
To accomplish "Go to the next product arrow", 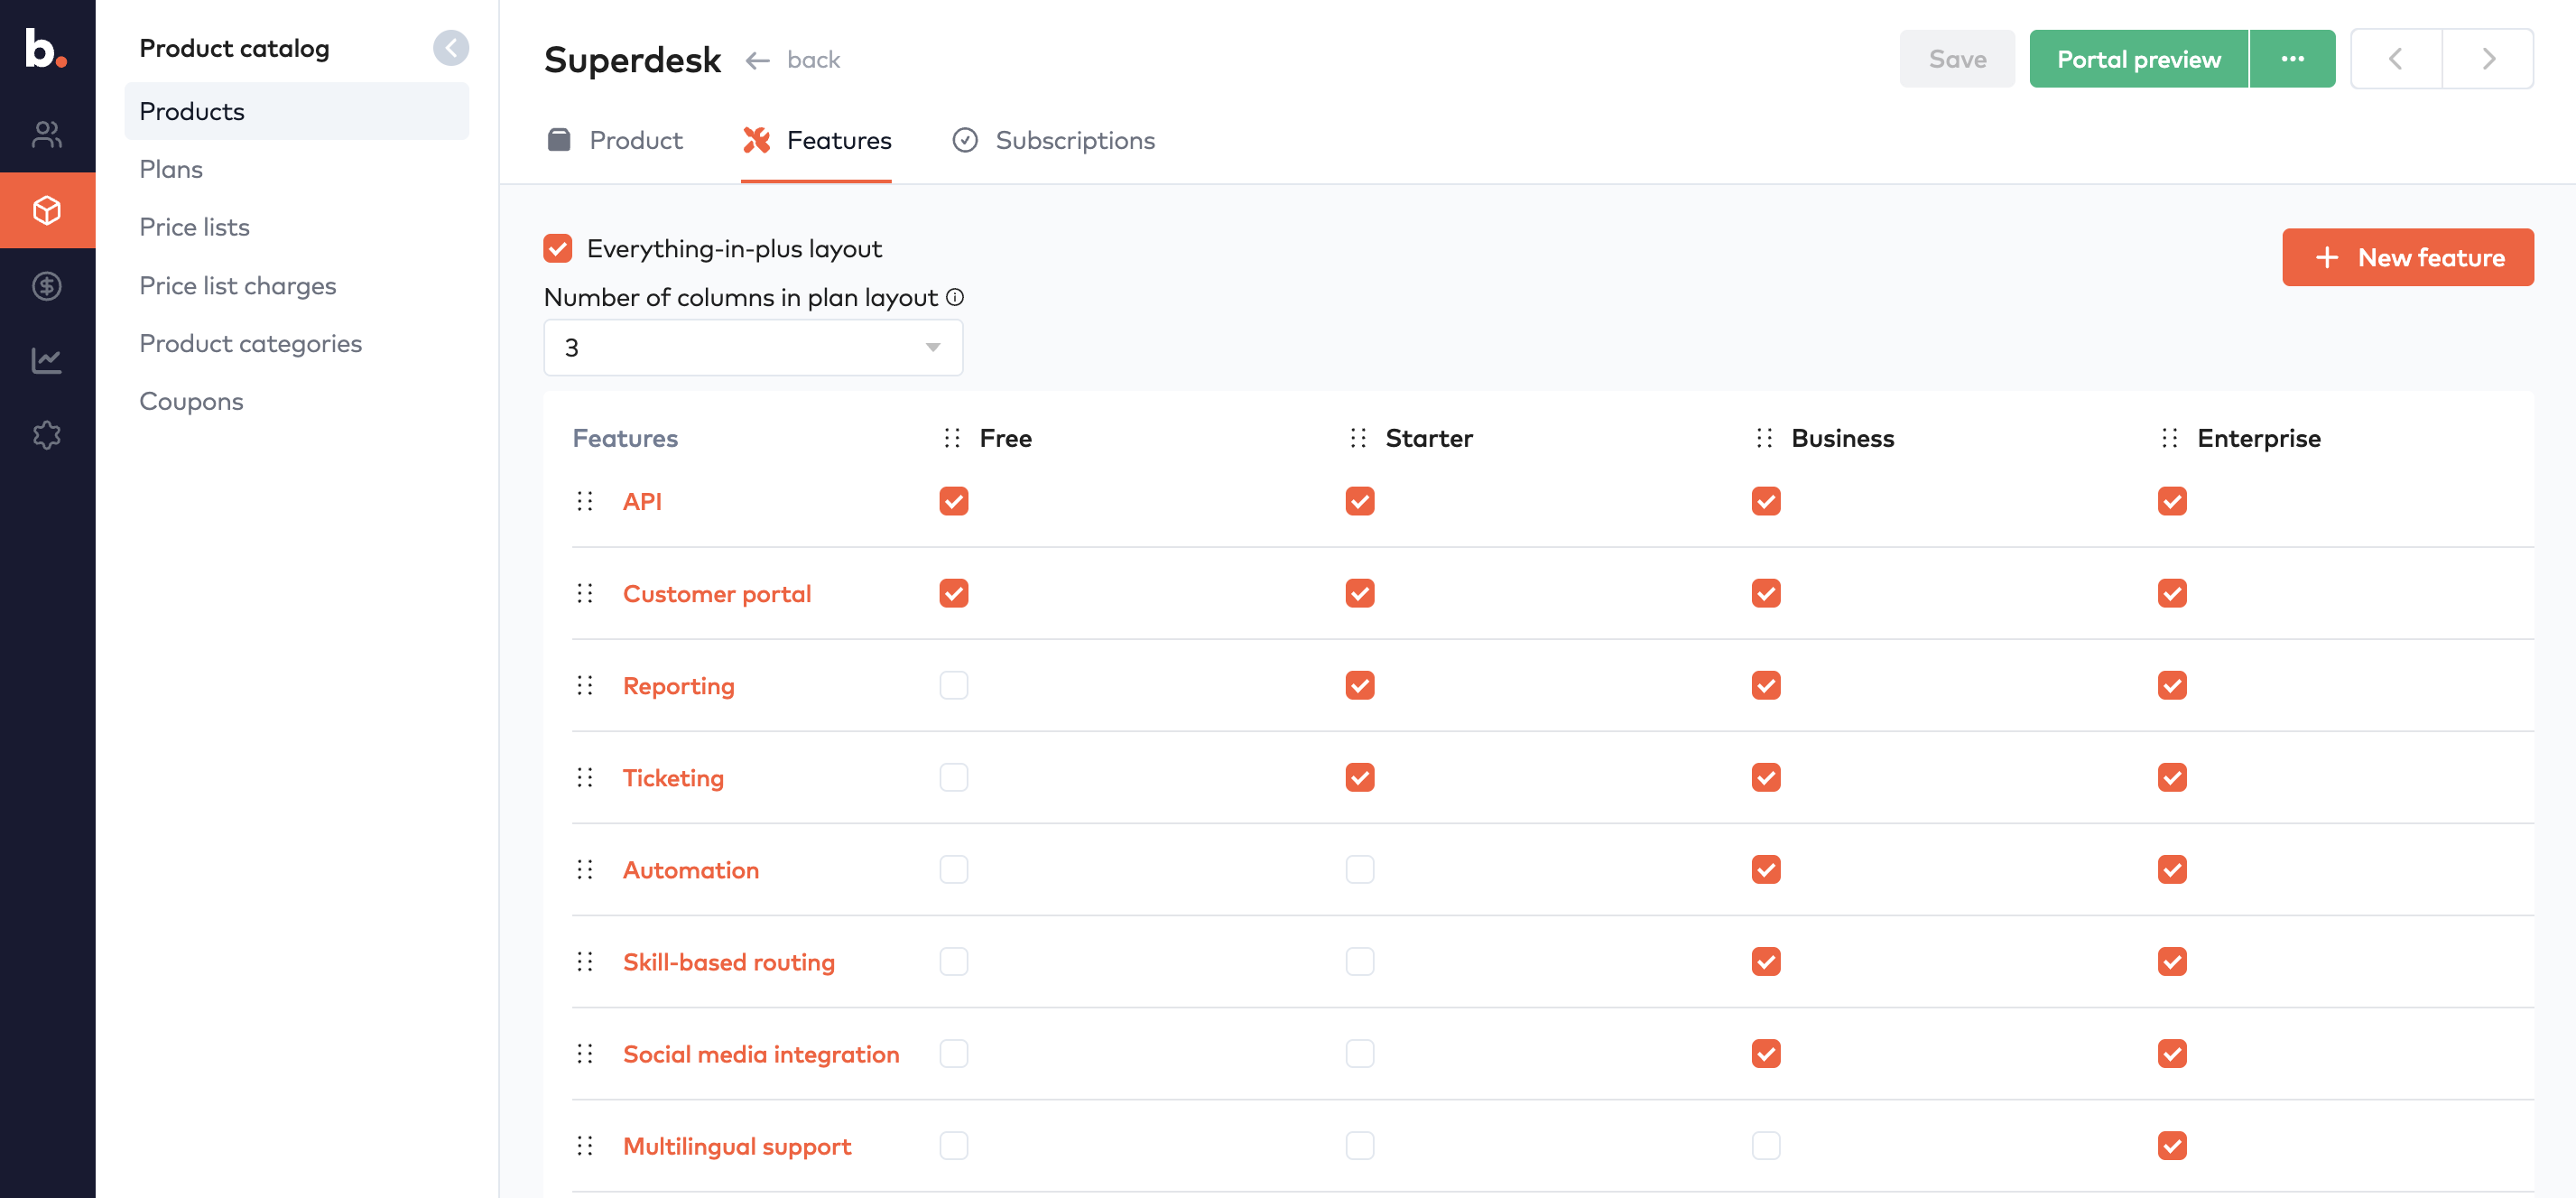I will coord(2488,59).
